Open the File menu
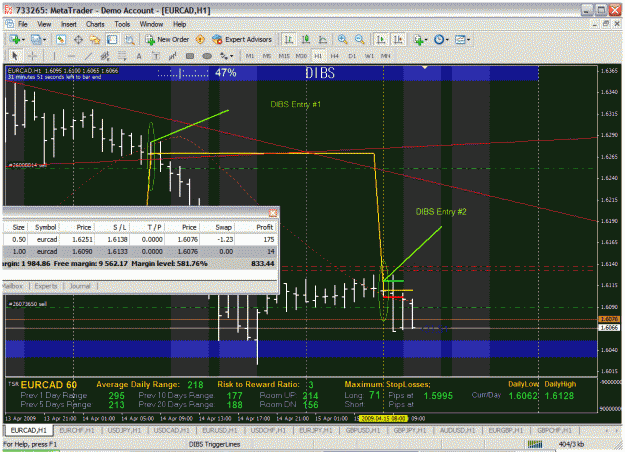This screenshot has width=625, height=452. (x=23, y=24)
